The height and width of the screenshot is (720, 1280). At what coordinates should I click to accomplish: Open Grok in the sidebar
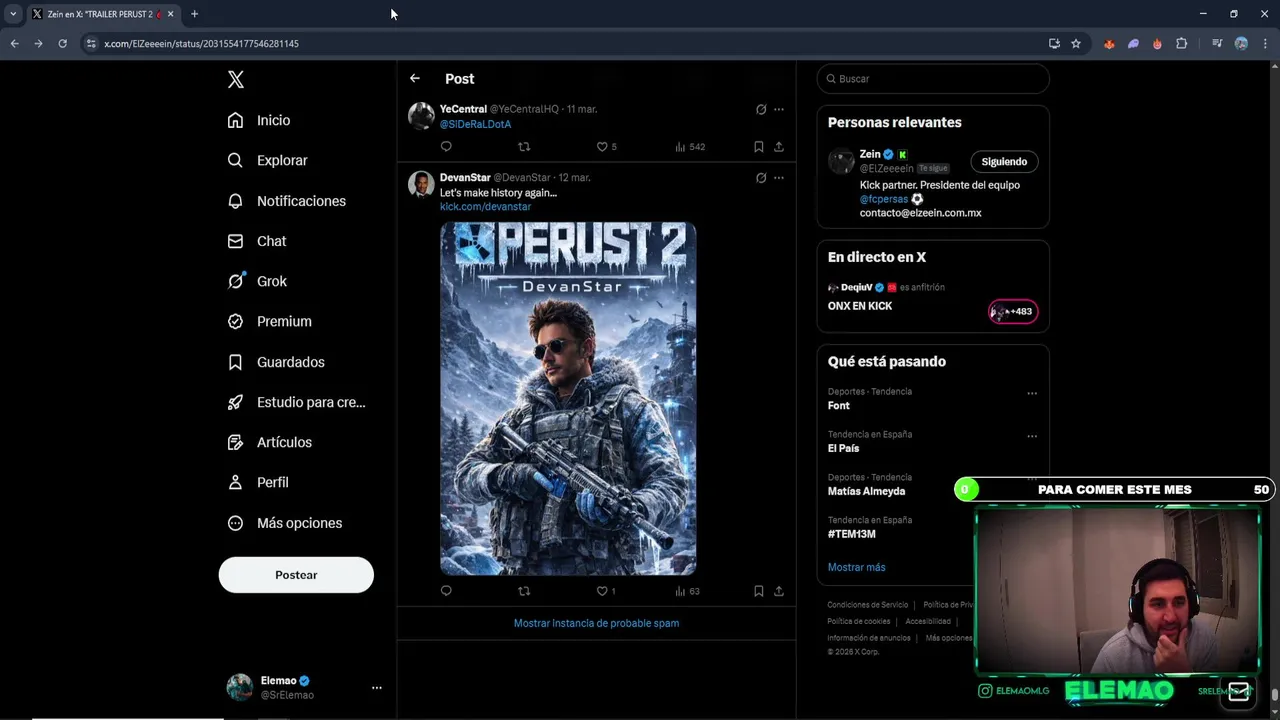(257, 281)
